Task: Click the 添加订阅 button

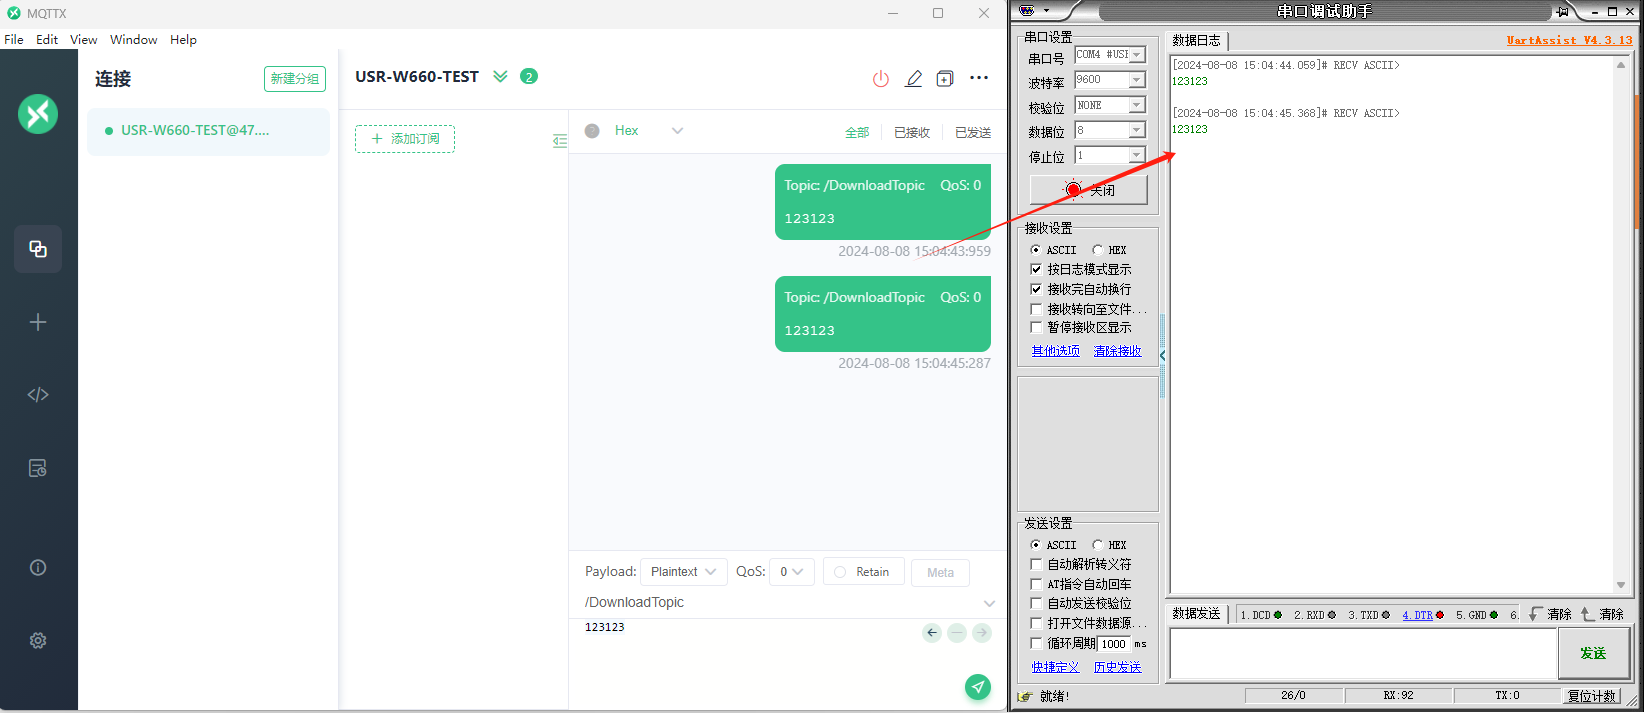Action: pos(405,139)
